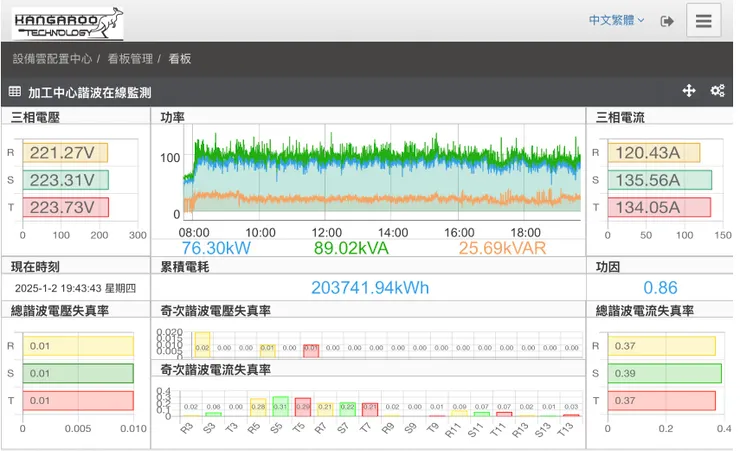The width and height of the screenshot is (740, 451).
Task: Click the S 0.01 bar in 總諧波電壓失真率
Action: 78,374
